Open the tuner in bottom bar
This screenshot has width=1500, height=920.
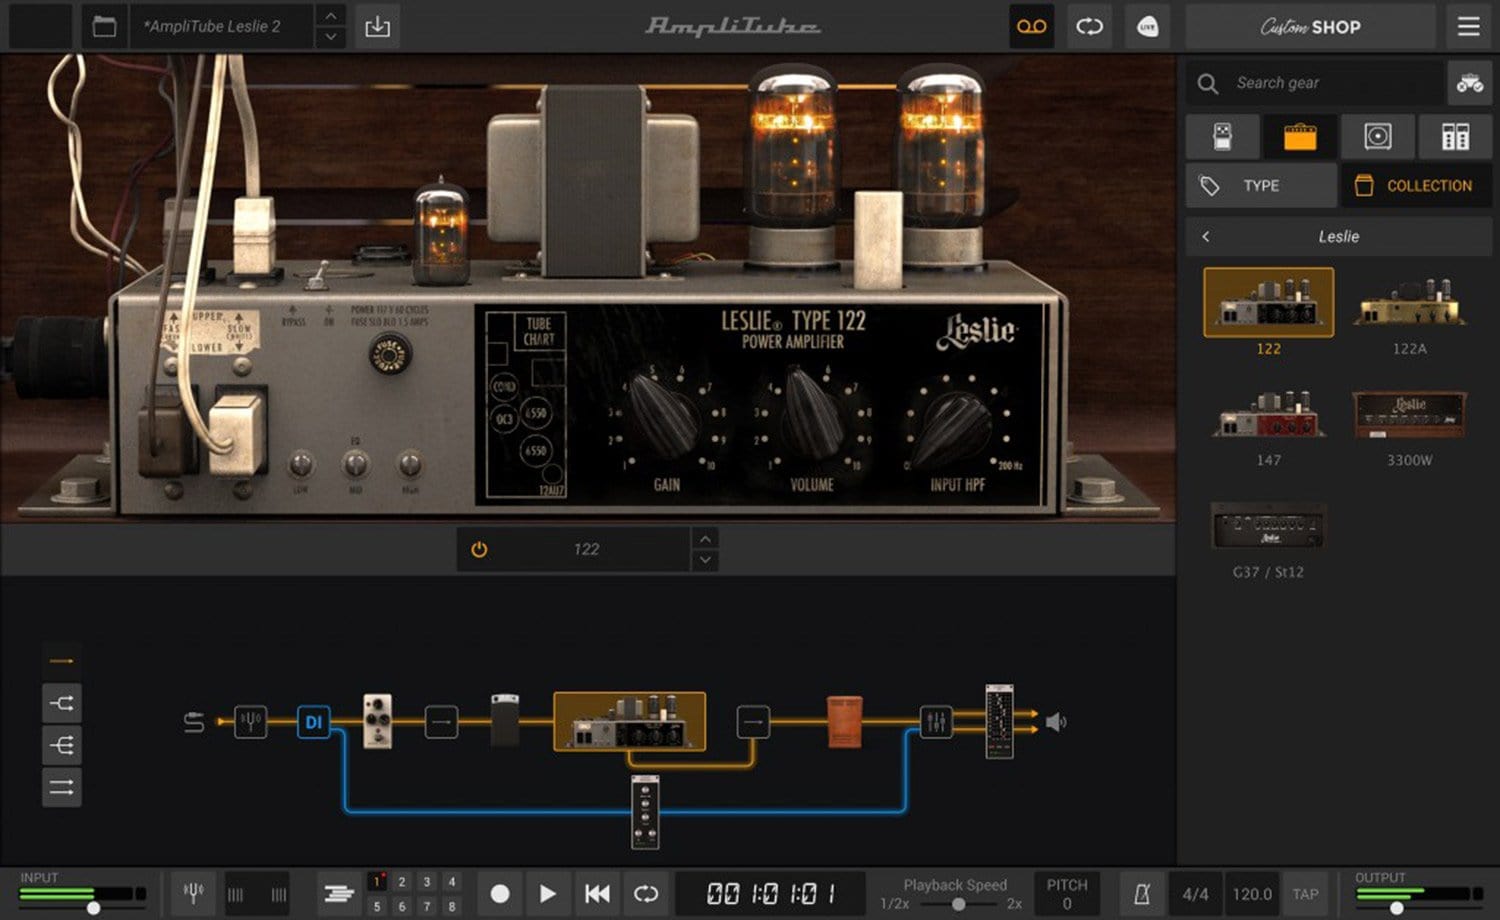click(194, 893)
